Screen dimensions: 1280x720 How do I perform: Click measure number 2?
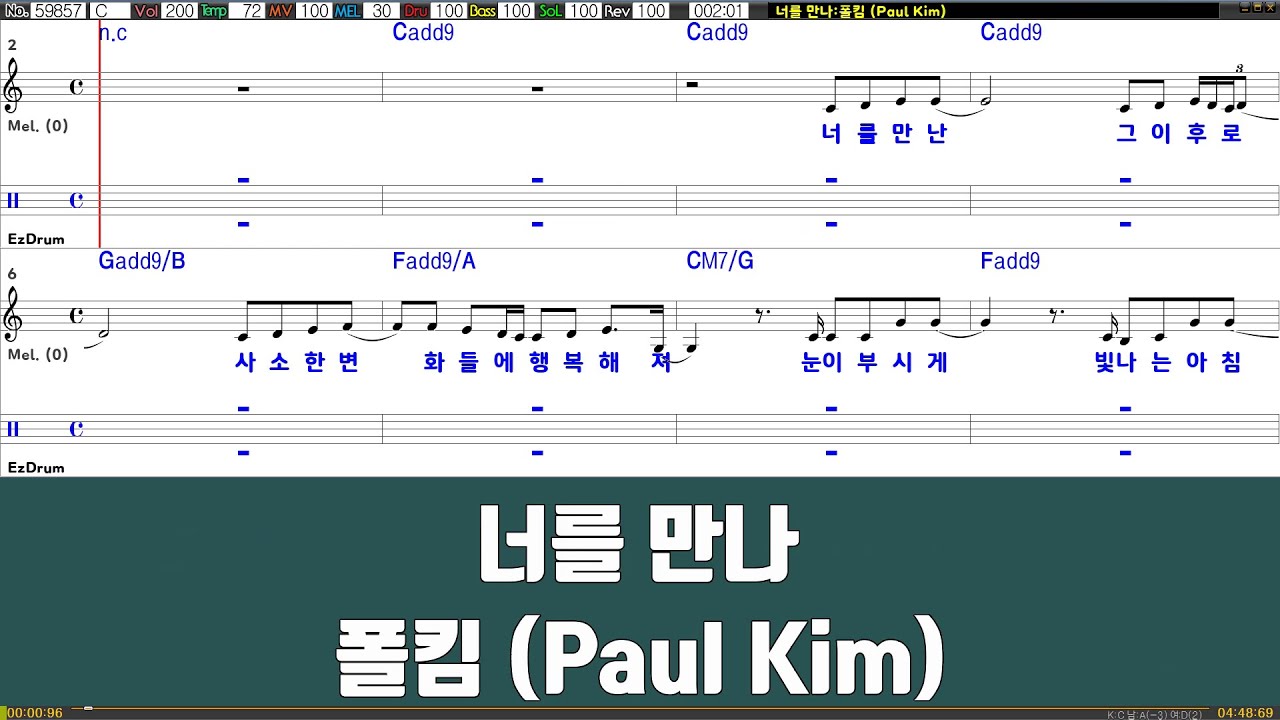pos(11,45)
